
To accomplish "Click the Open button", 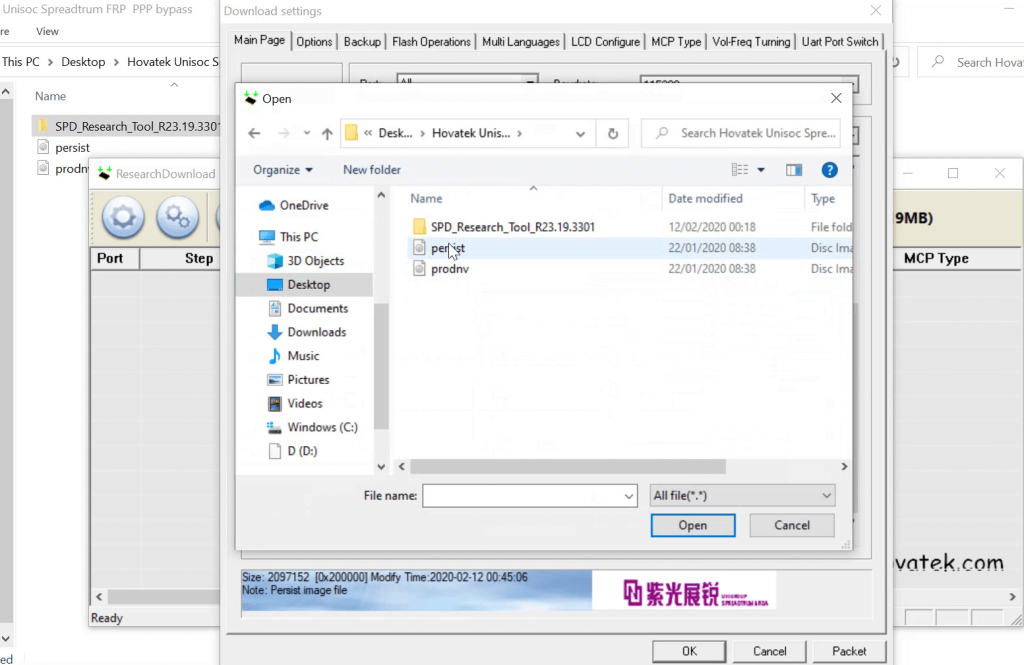I will pyautogui.click(x=692, y=525).
